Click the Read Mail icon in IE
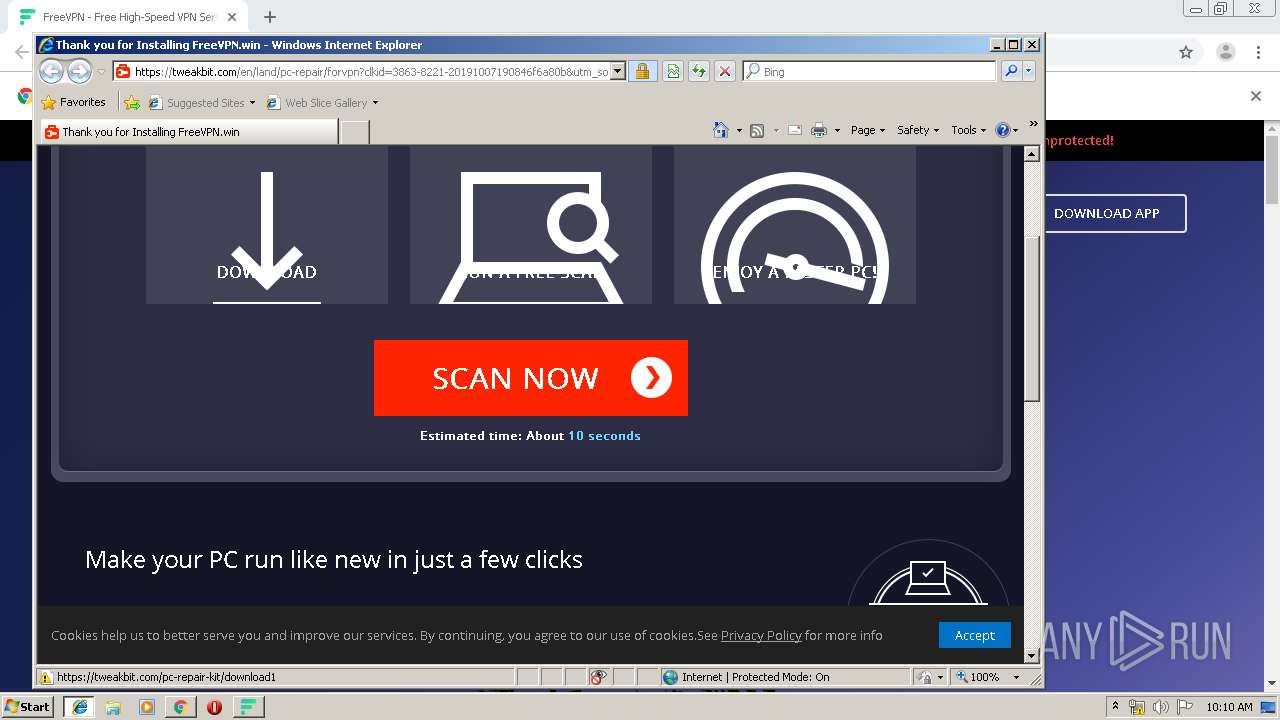The image size is (1280, 720). click(x=795, y=130)
